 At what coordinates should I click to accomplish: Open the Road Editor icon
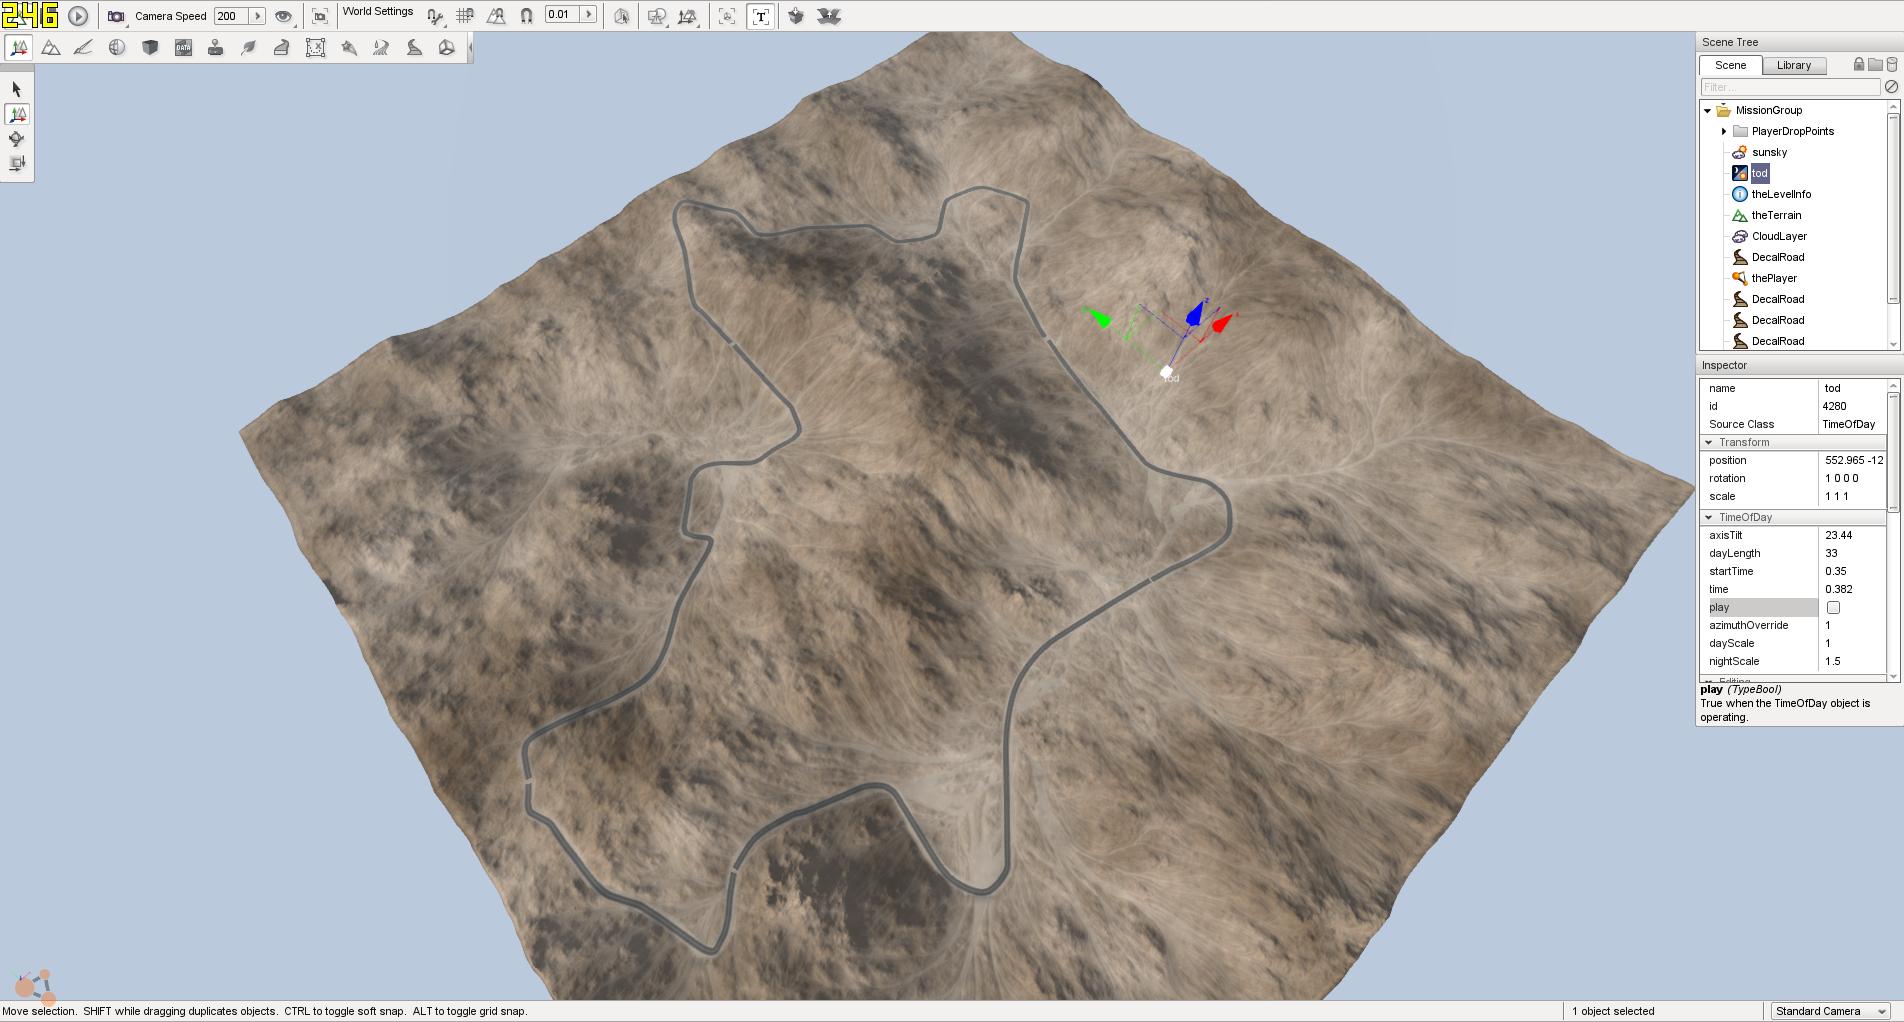(414, 47)
